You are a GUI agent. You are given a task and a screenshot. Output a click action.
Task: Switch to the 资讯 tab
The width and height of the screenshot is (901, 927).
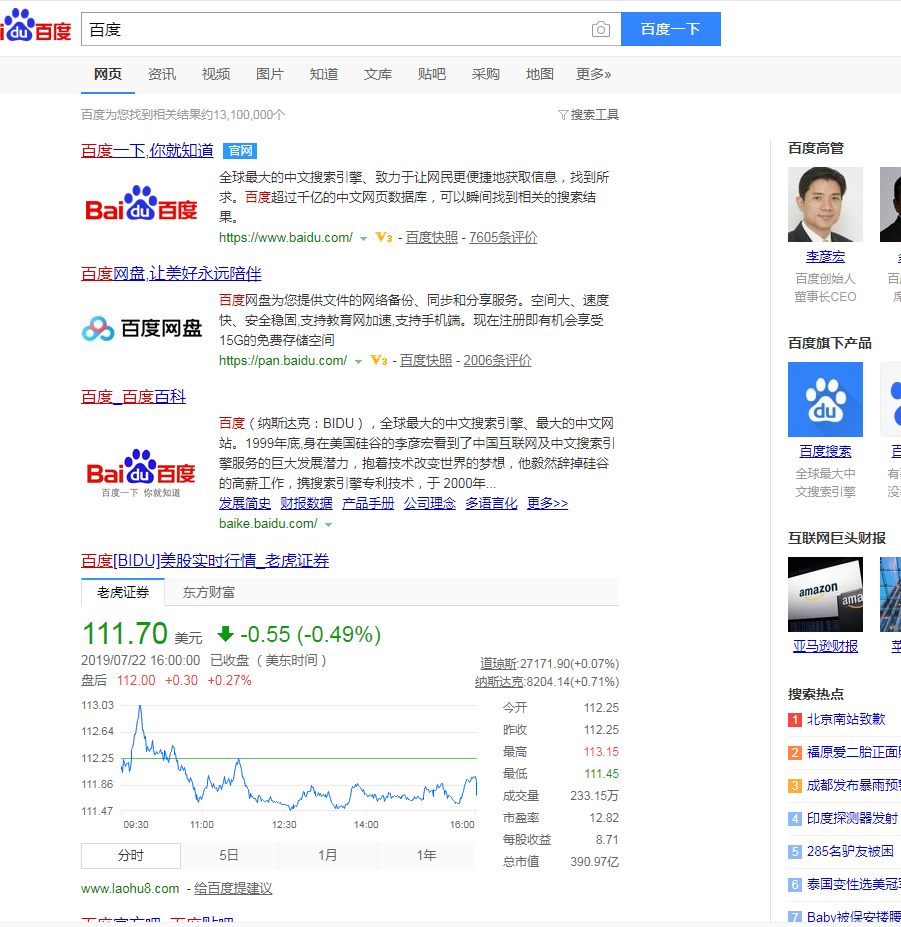pos(162,74)
